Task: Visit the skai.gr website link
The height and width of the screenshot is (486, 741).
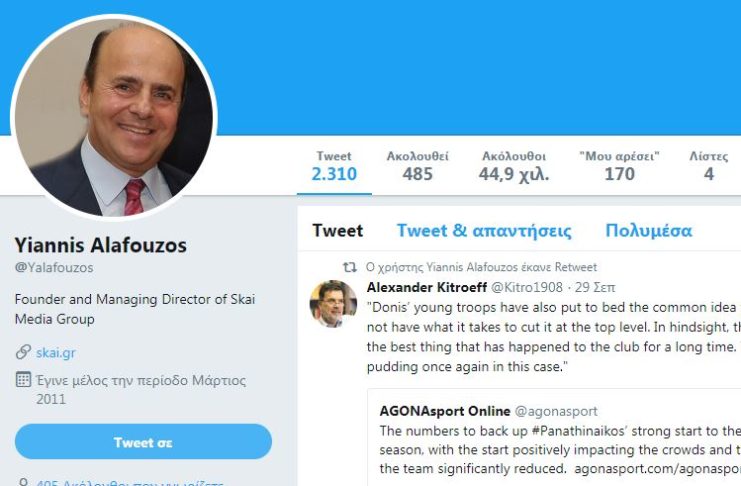Action: [54, 352]
